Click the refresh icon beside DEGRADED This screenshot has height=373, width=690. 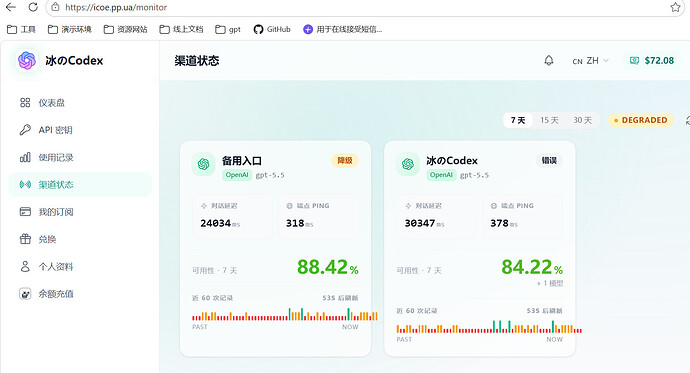687,120
